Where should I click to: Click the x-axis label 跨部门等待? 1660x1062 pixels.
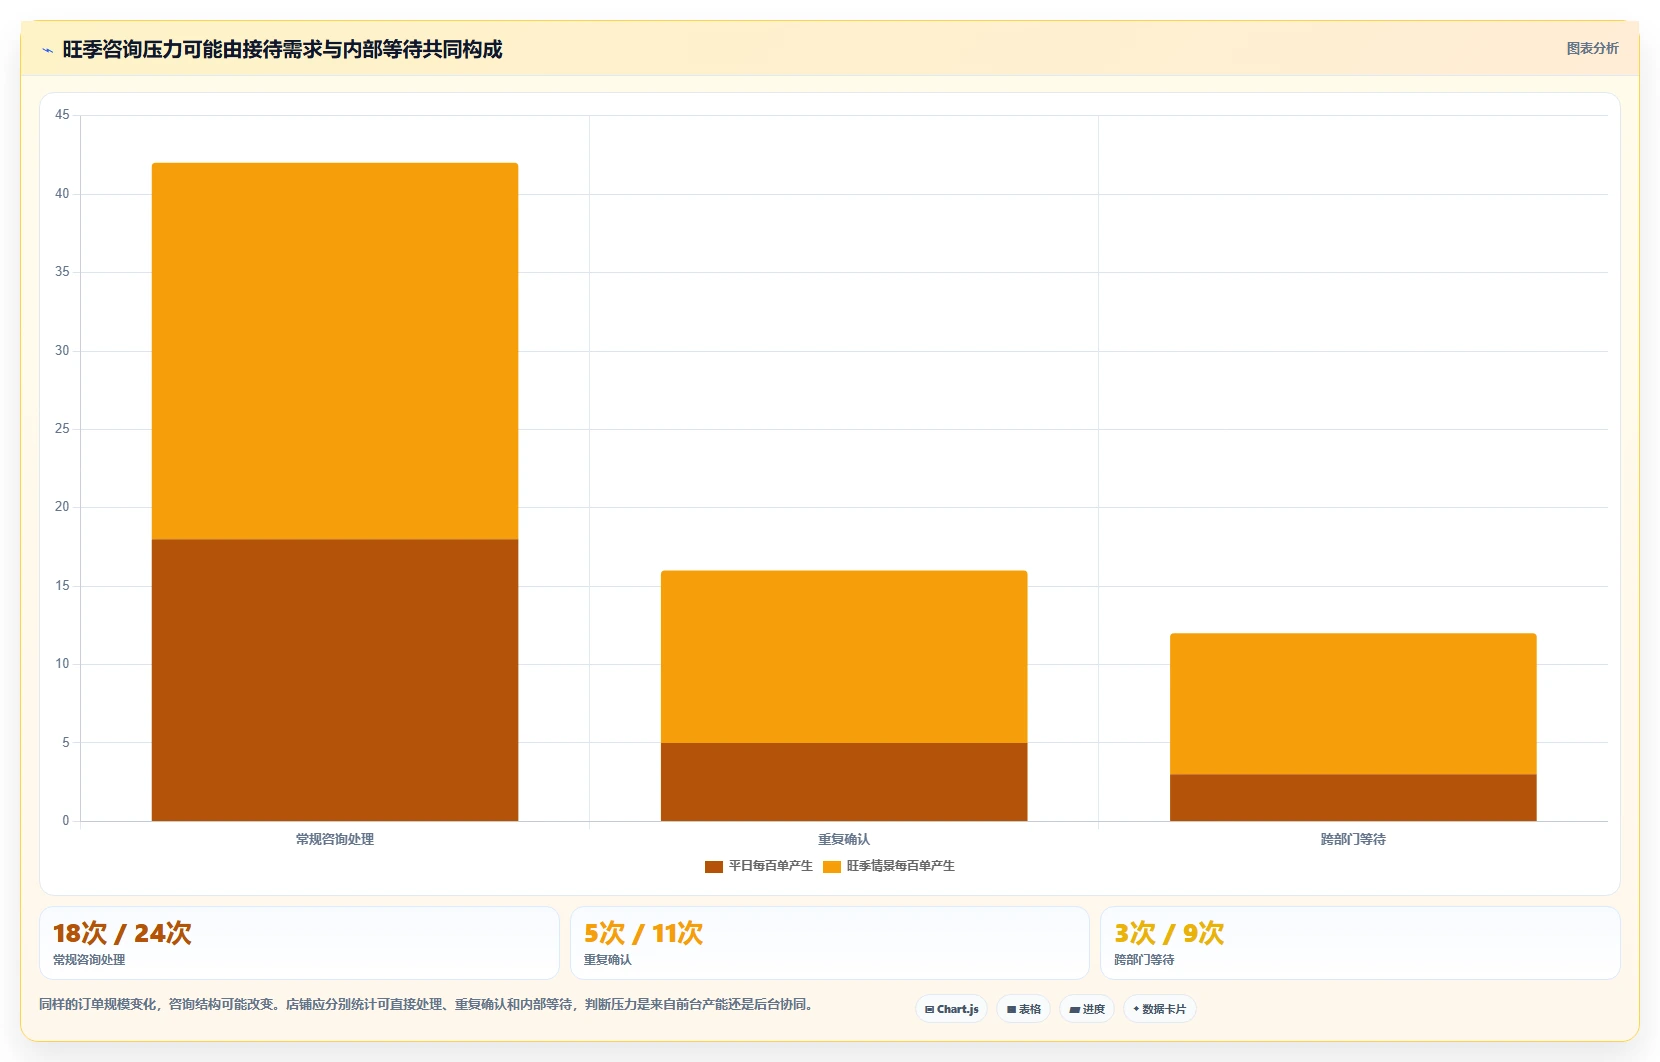[x=1353, y=839]
